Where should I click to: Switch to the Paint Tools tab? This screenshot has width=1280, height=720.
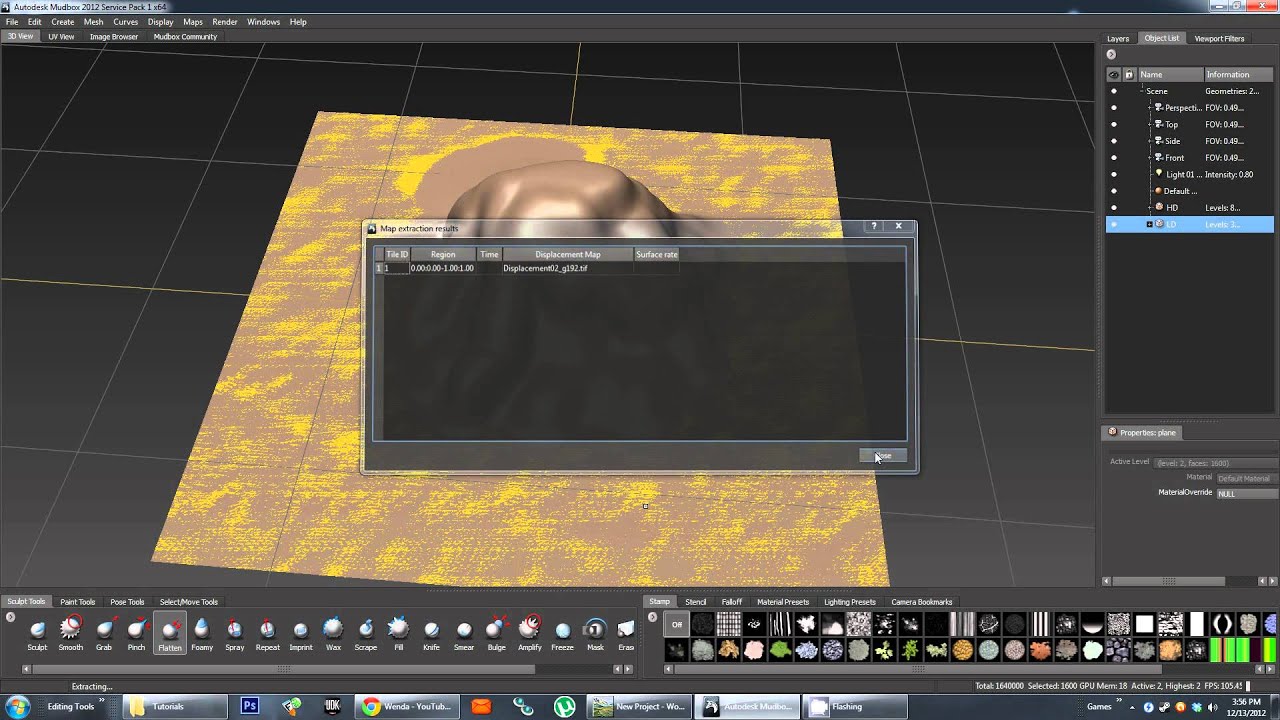77,602
